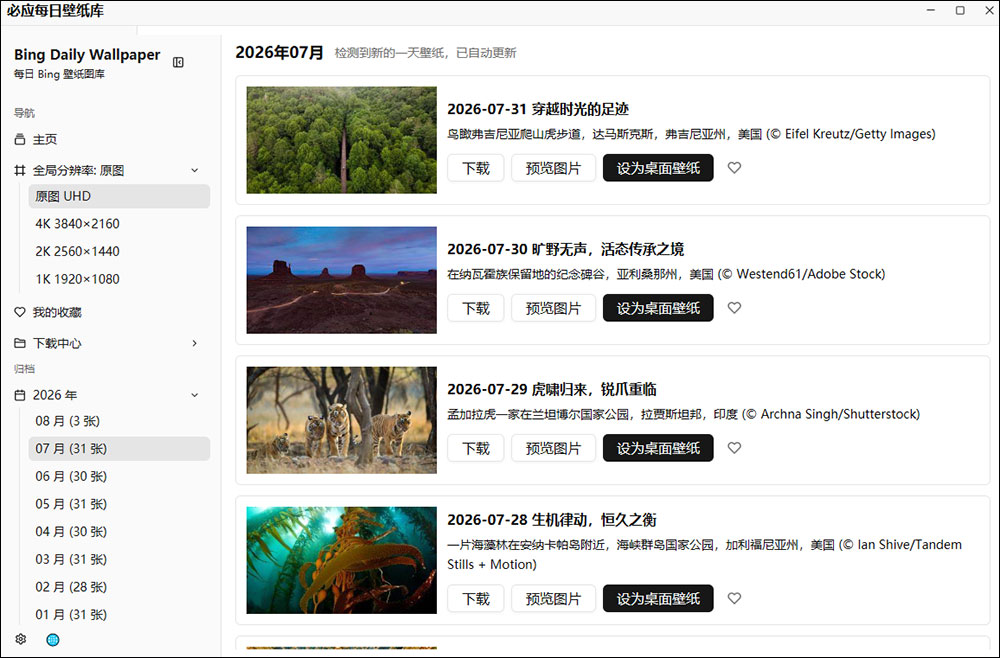
Task: Open settings gear icon
Action: point(20,639)
